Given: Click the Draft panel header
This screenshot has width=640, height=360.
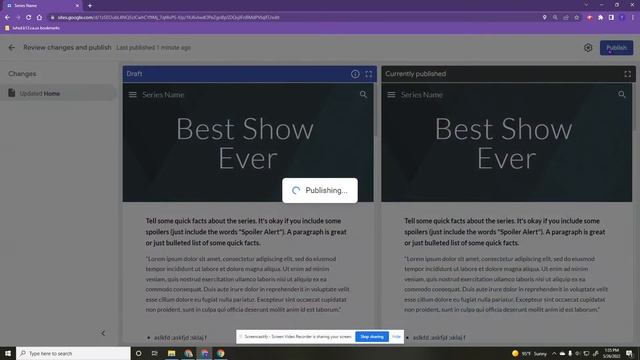Looking at the screenshot, I should [x=250, y=74].
